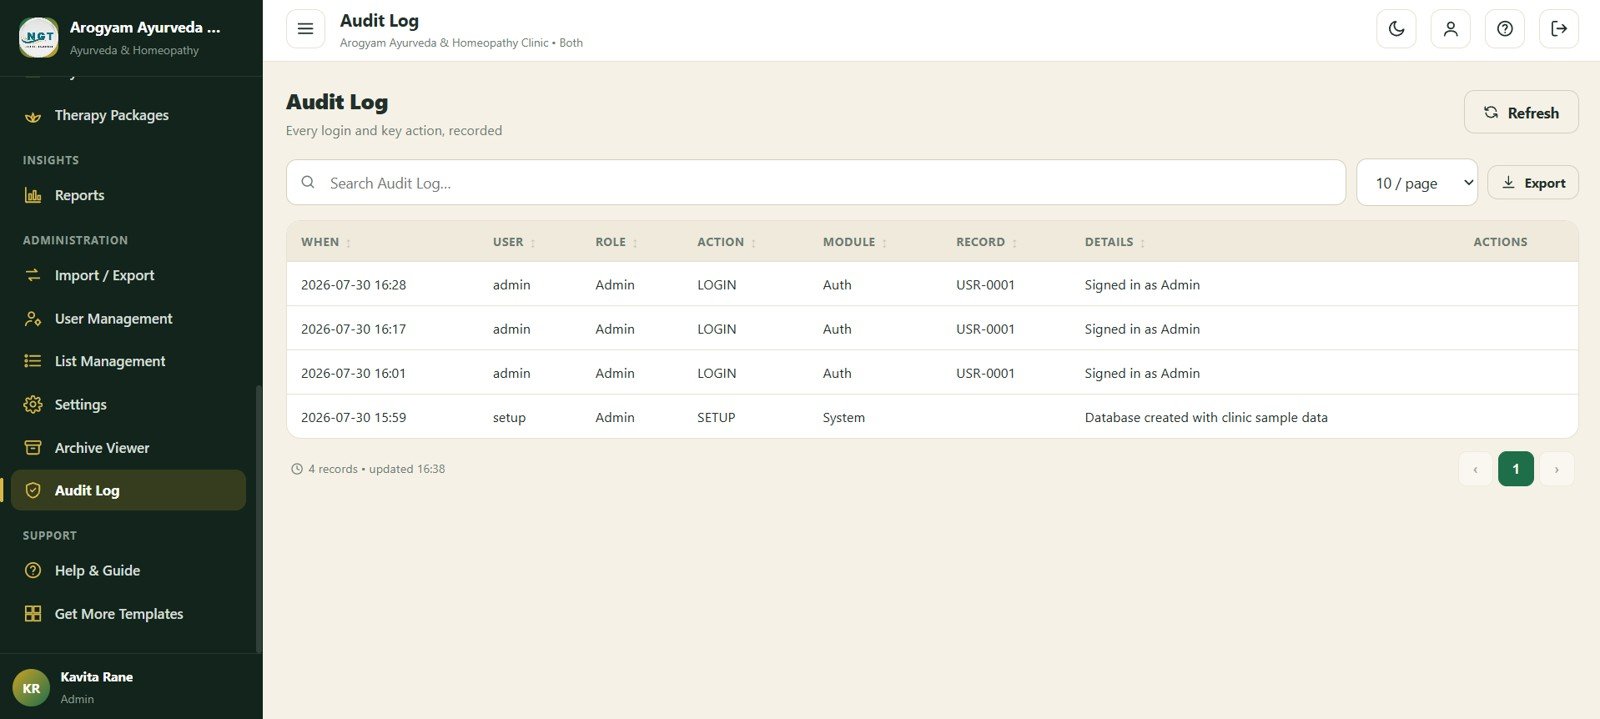Screen dimensions: 1600x719
Task: Click the Import / Export arrows icon
Action: tap(33, 275)
